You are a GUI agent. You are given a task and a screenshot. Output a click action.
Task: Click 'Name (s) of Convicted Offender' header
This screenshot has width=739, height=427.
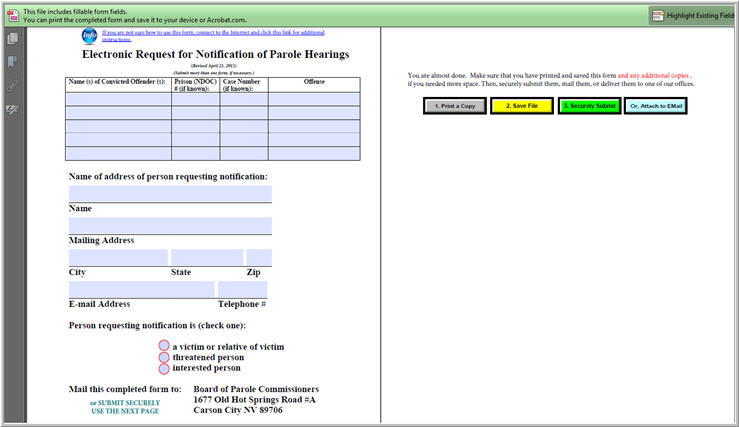[x=117, y=82]
